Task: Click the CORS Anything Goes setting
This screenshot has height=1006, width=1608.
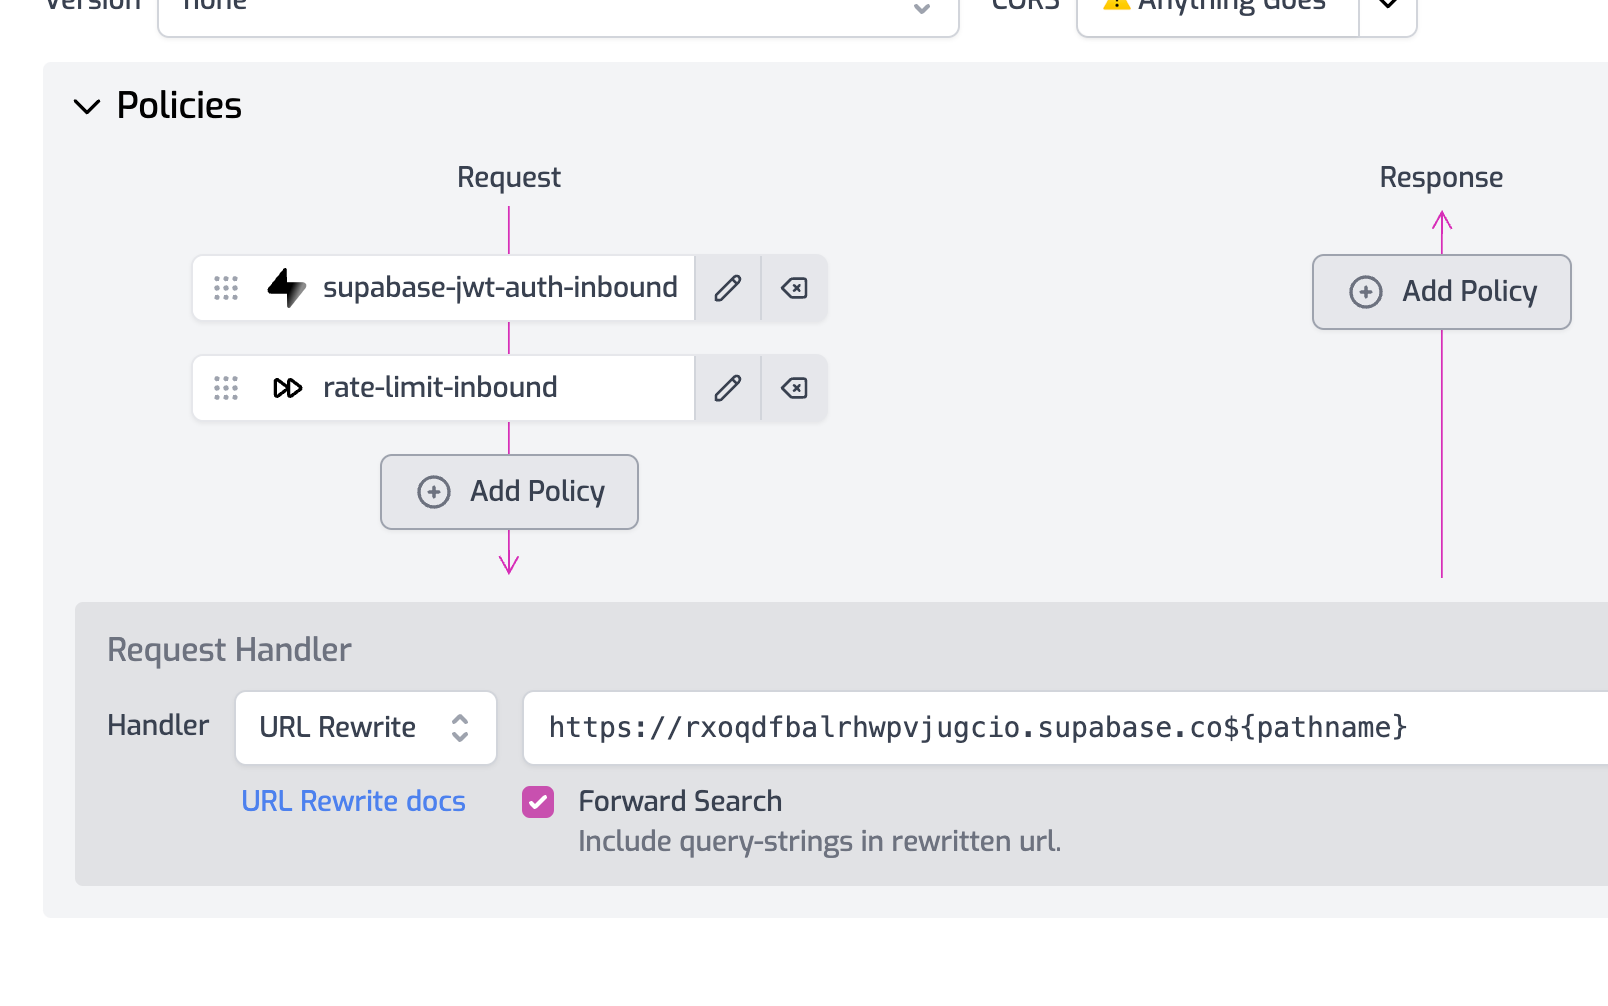Action: coord(1220,8)
